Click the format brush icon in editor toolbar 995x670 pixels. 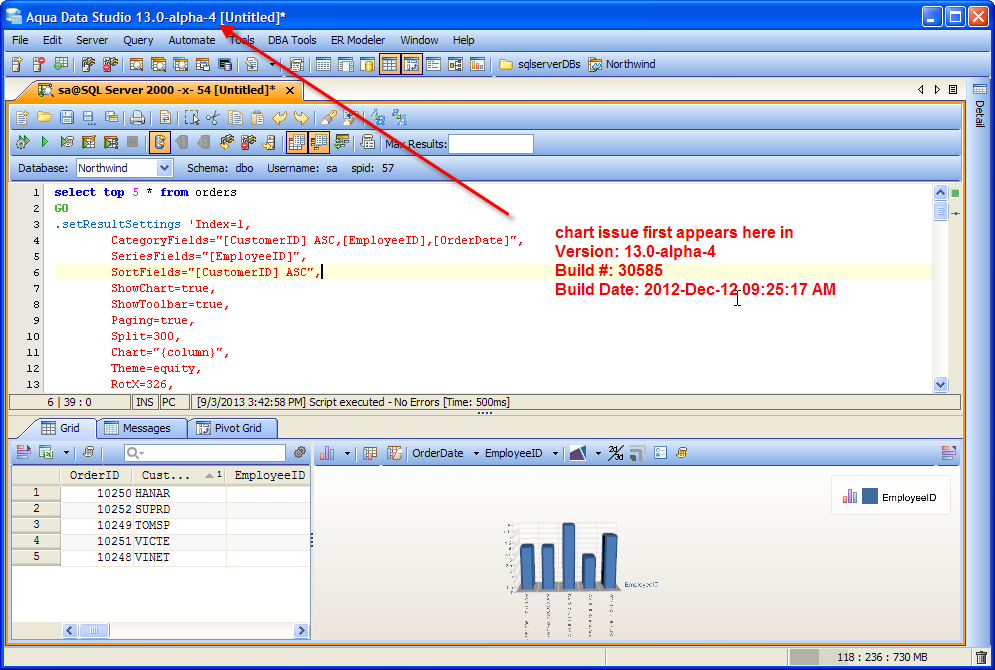329,117
